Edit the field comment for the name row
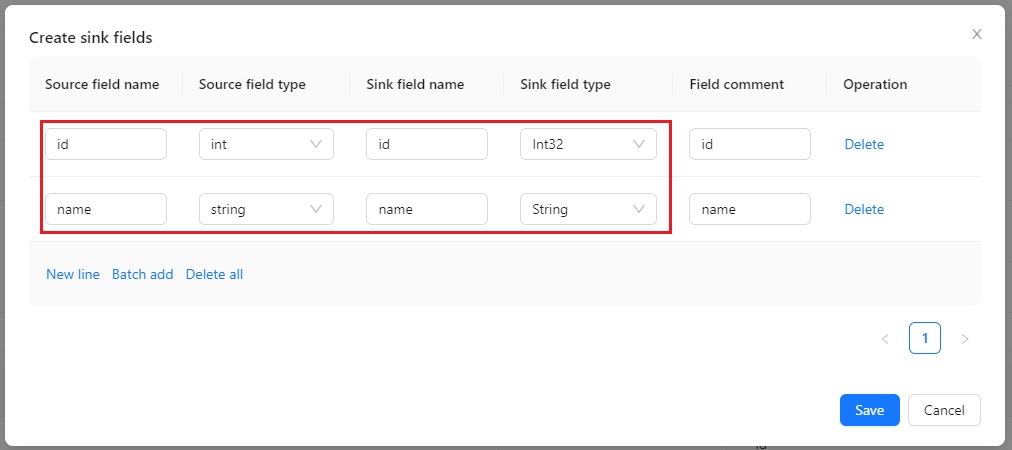 click(749, 209)
